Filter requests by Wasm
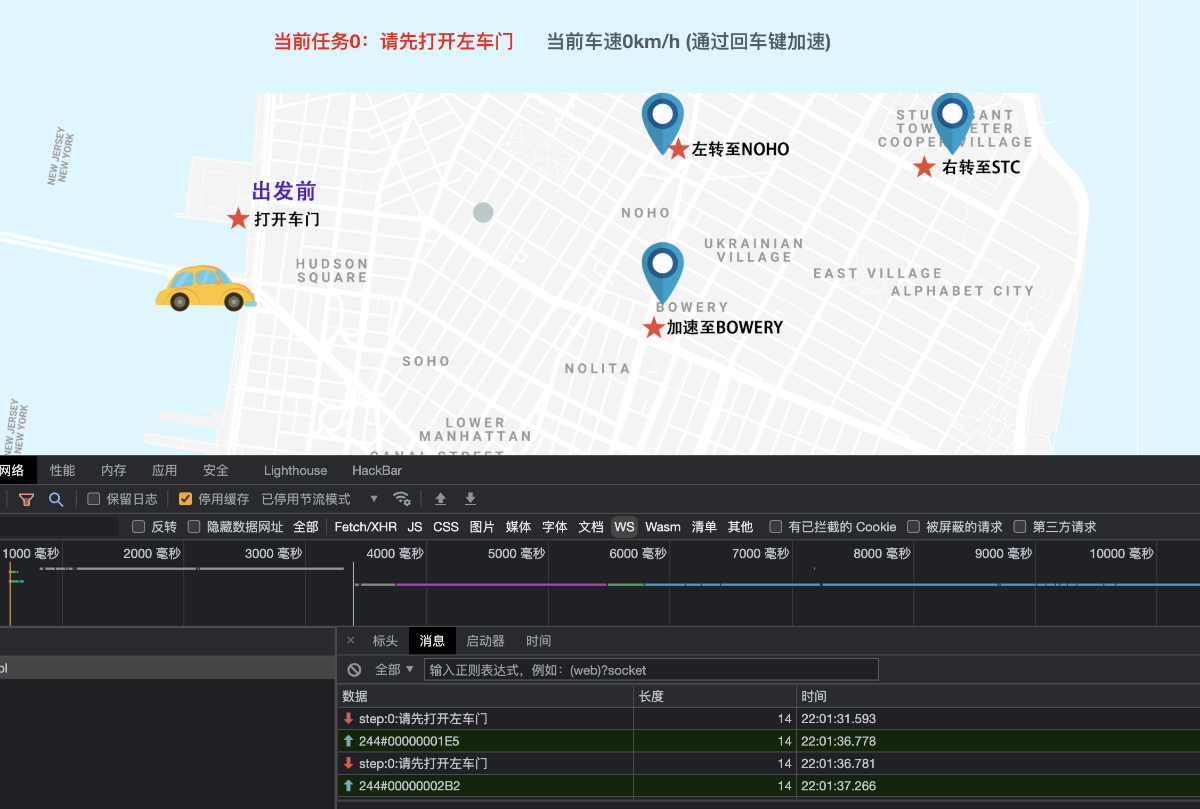 tap(663, 527)
